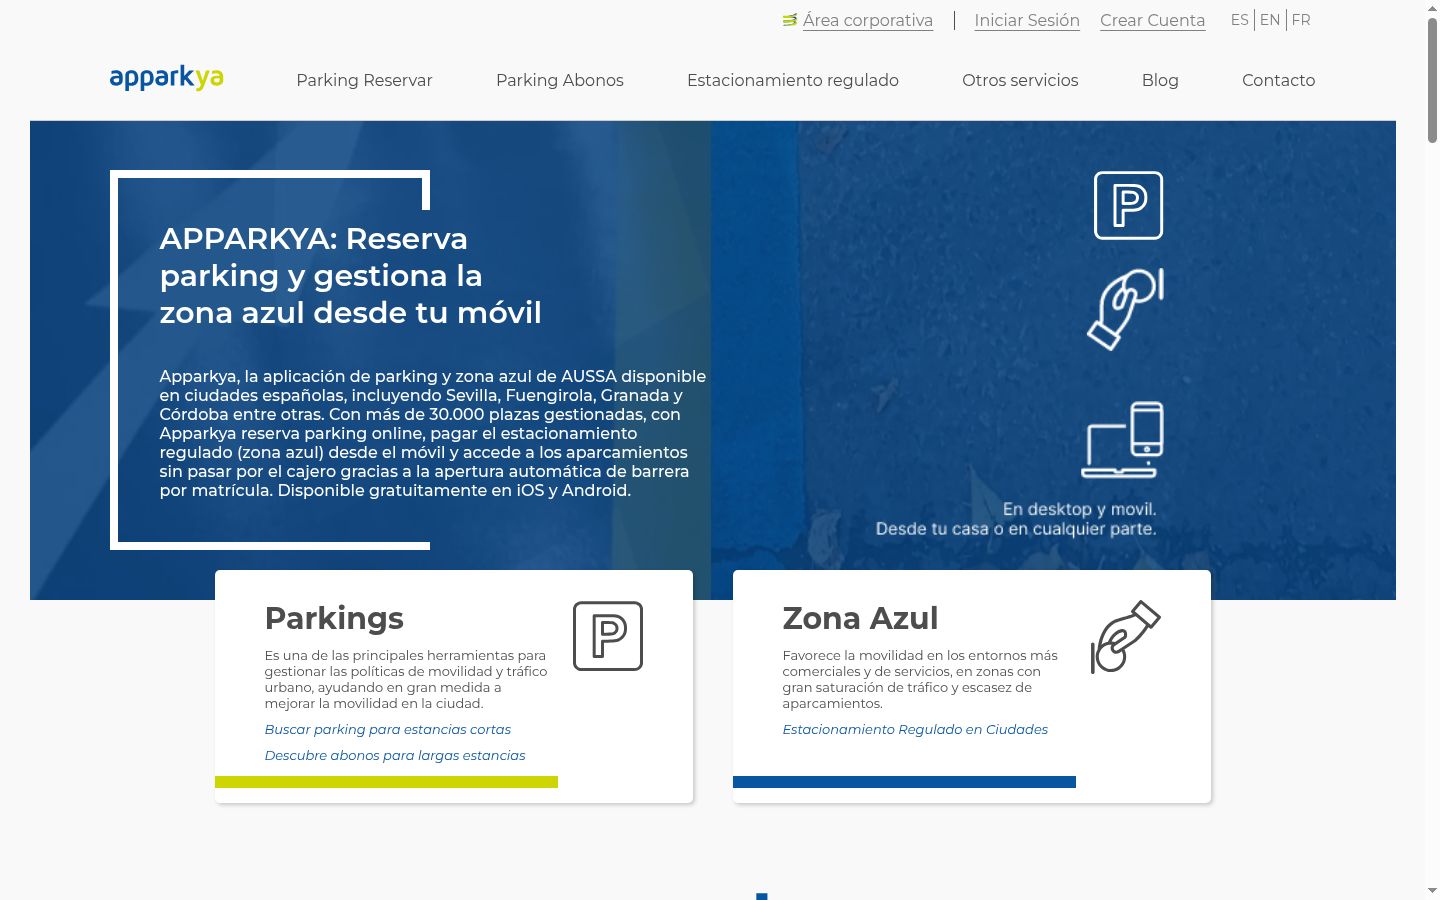
Task: Click the apparkya logo
Action: (x=166, y=78)
